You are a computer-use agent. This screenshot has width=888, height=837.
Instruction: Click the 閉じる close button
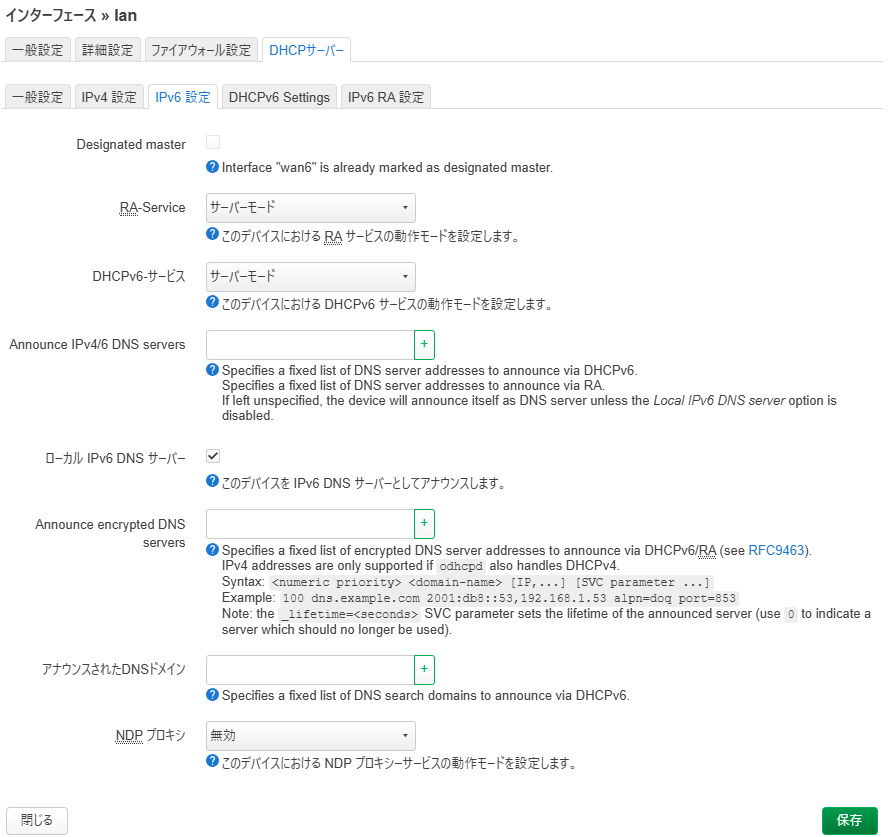[37, 821]
